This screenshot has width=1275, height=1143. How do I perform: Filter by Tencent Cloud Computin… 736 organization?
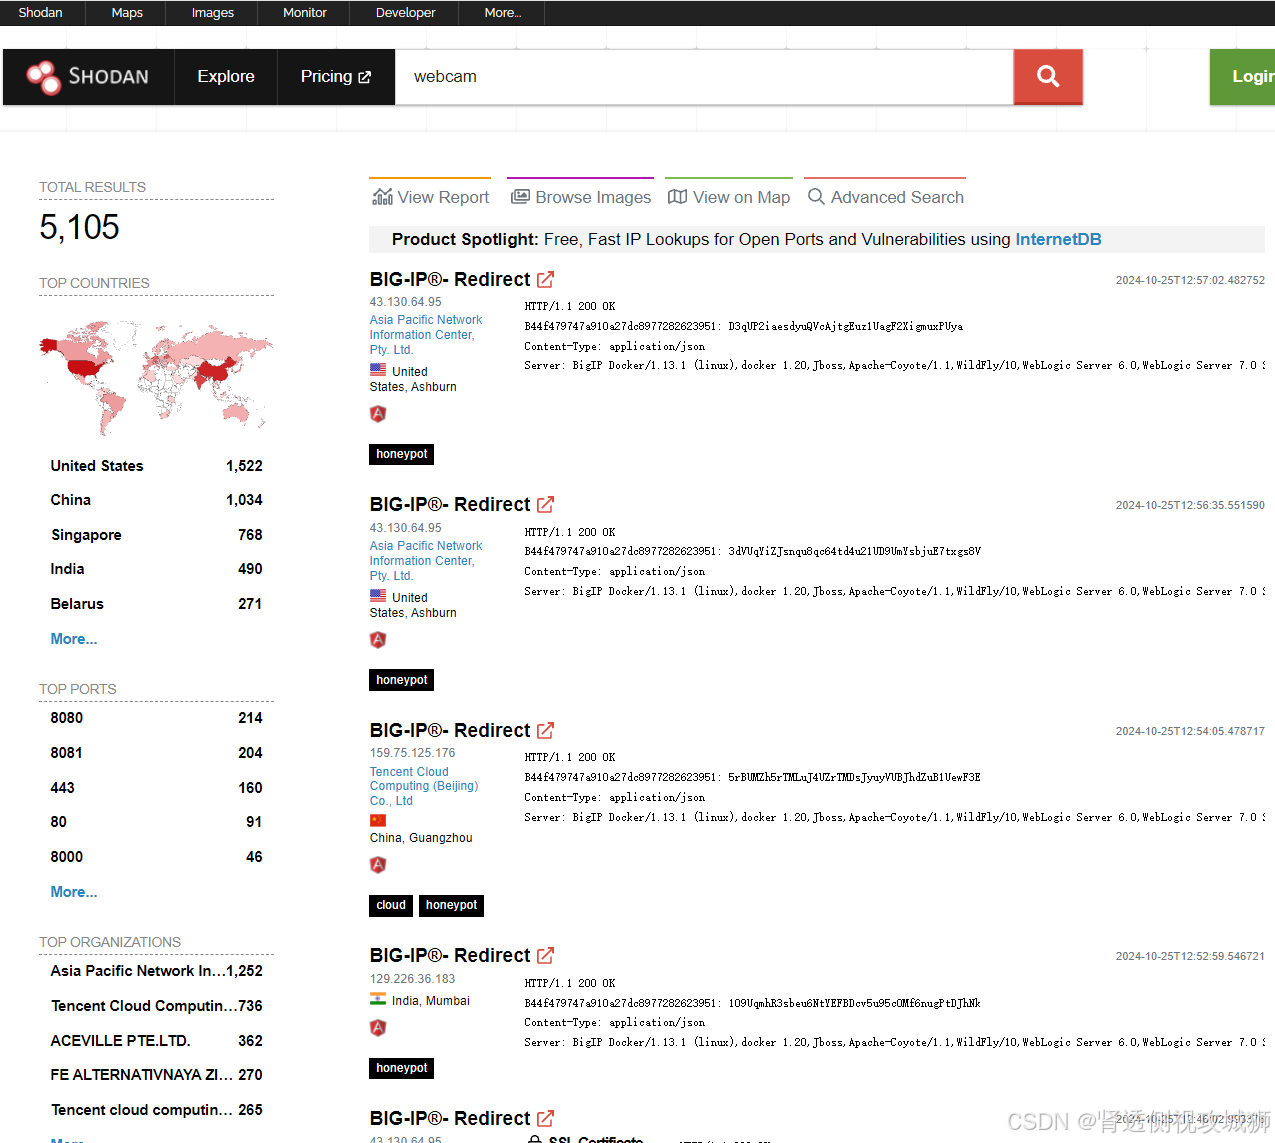click(x=156, y=1006)
